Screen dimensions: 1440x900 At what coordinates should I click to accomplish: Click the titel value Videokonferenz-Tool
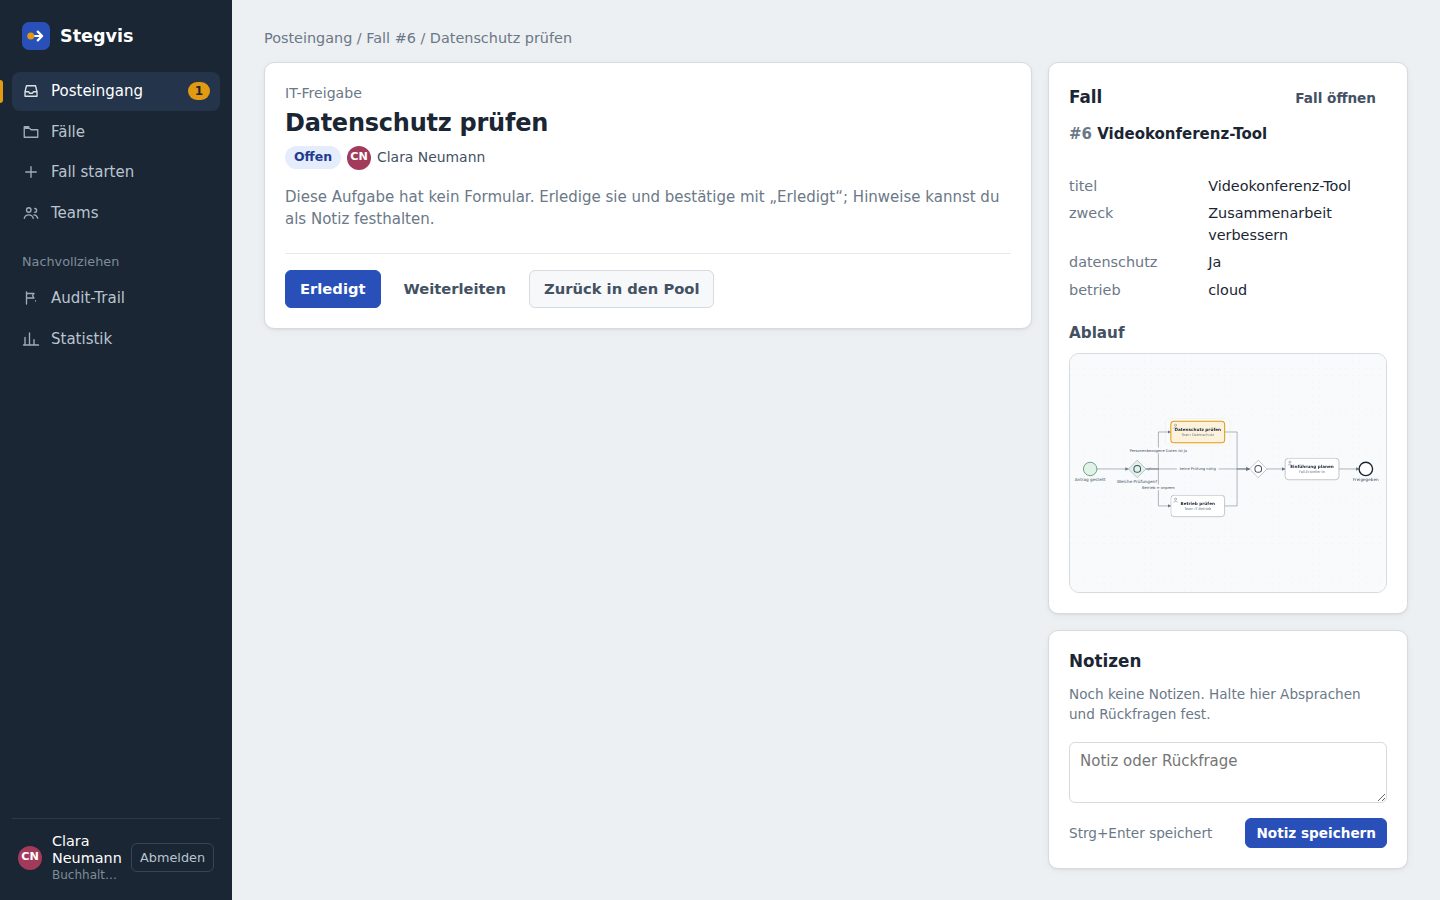(1279, 186)
